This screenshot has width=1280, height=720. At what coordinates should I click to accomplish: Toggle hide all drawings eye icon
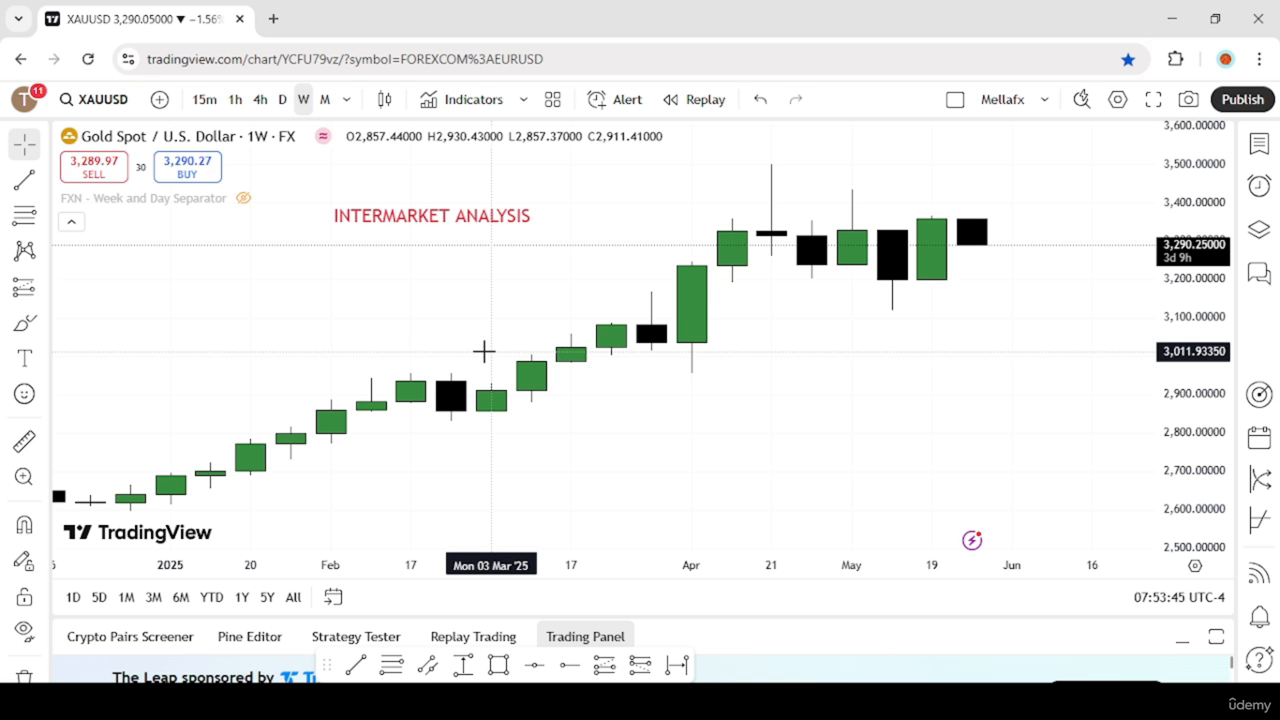click(x=25, y=629)
